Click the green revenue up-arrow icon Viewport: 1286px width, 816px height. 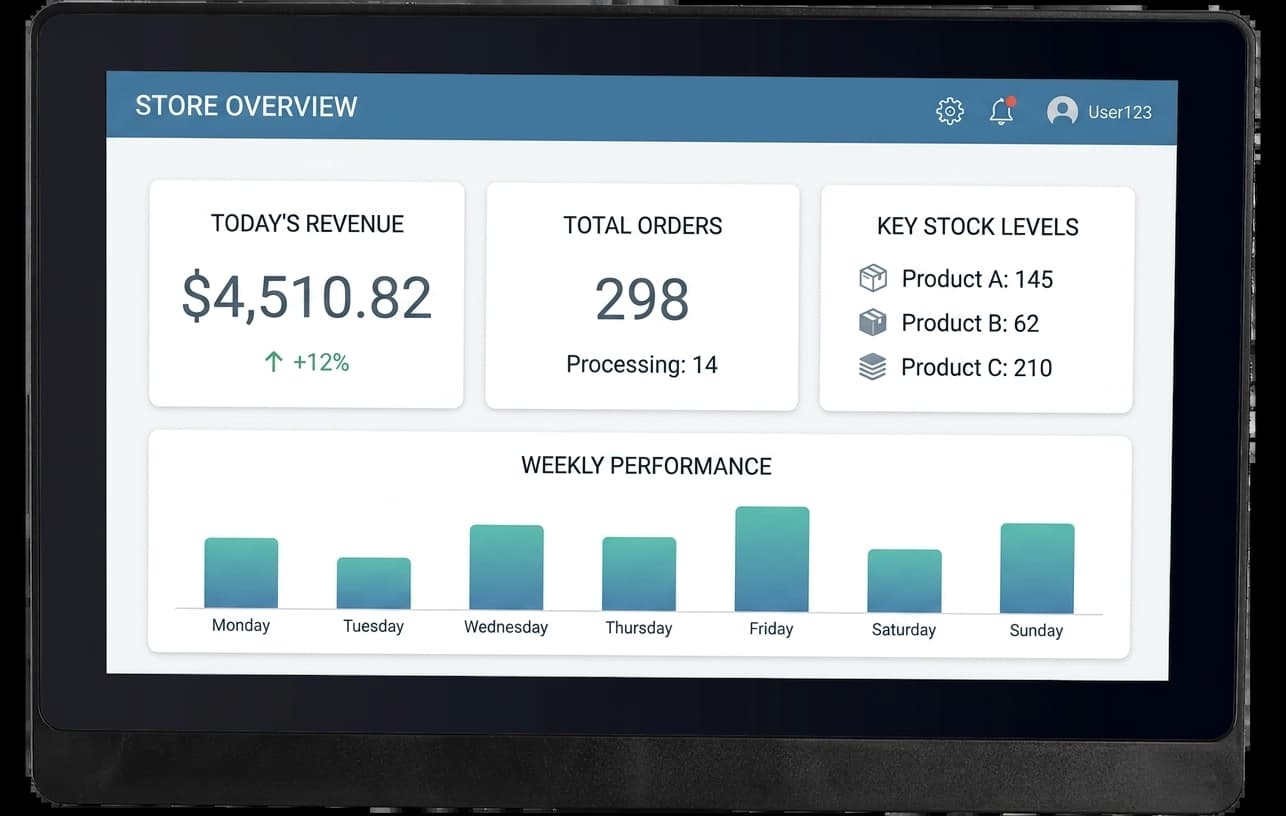pos(274,362)
